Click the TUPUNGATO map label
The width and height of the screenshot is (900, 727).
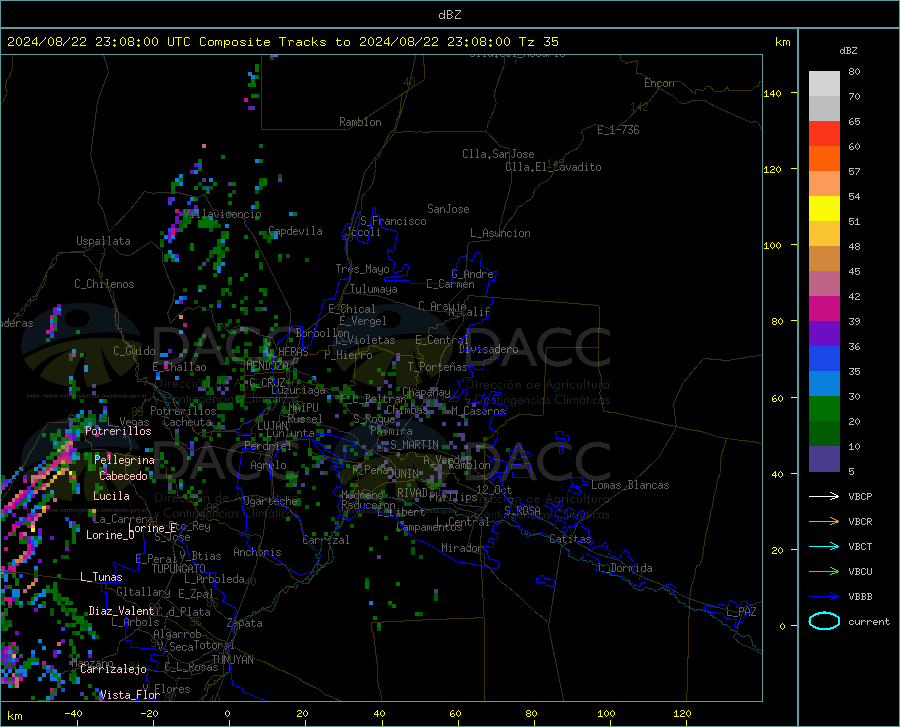[179, 569]
